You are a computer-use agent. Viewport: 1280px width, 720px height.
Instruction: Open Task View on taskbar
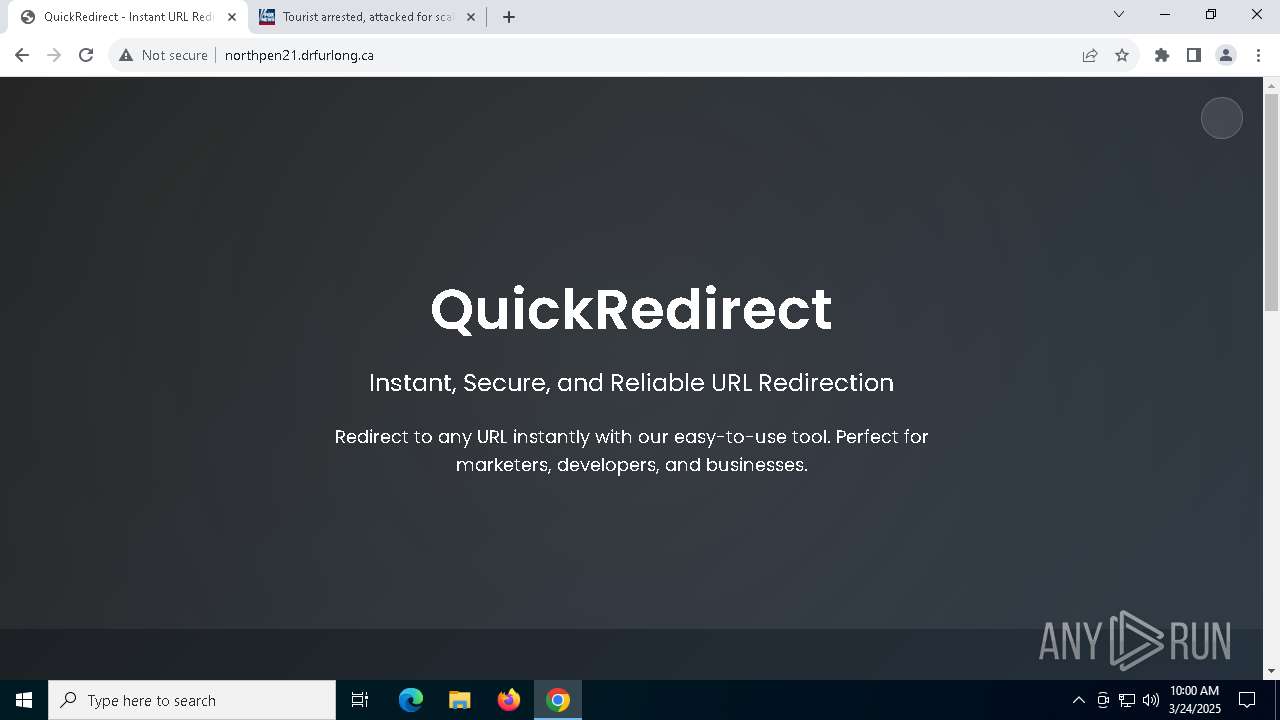360,700
